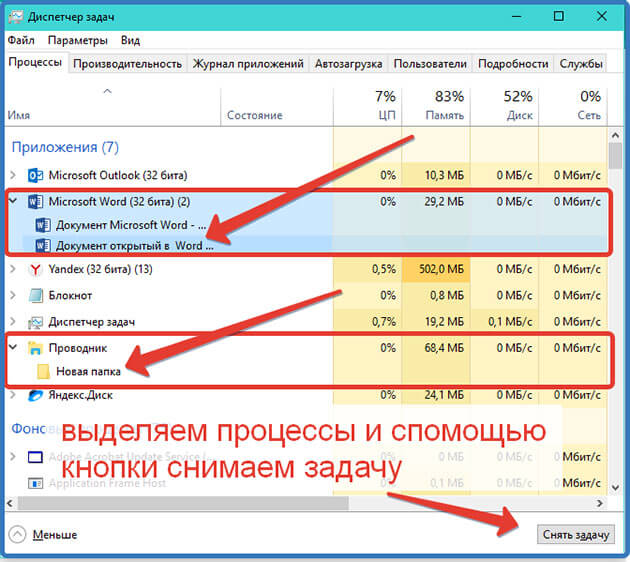The height and width of the screenshot is (562, 630).
Task: Click the 502,0 МБ memory value
Action: pos(441,269)
